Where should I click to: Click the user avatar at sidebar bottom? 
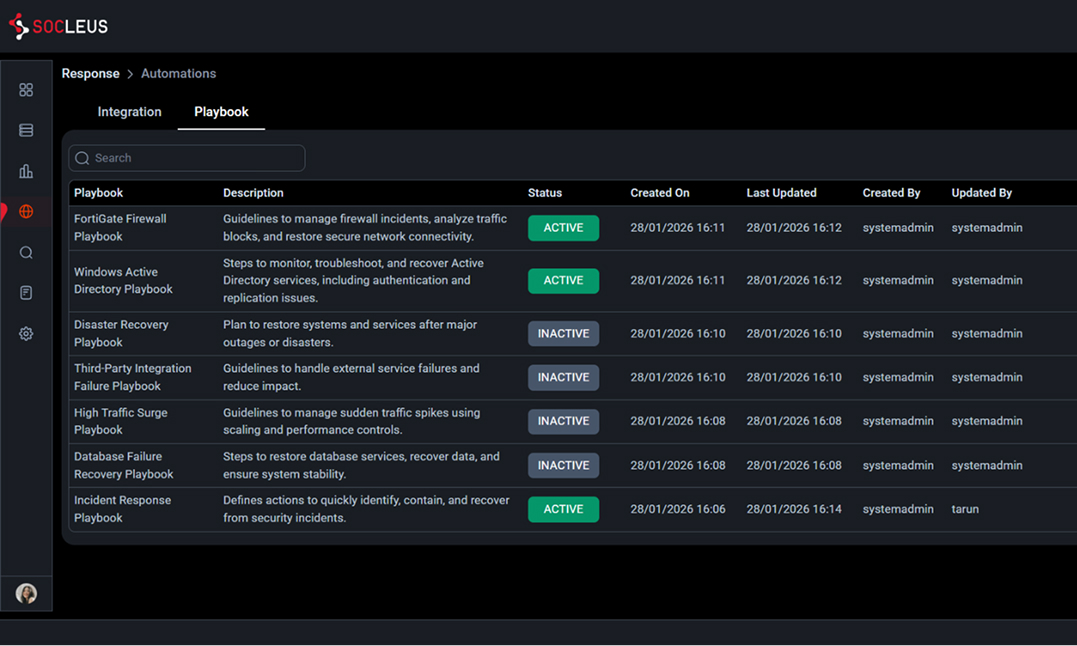click(x=26, y=593)
